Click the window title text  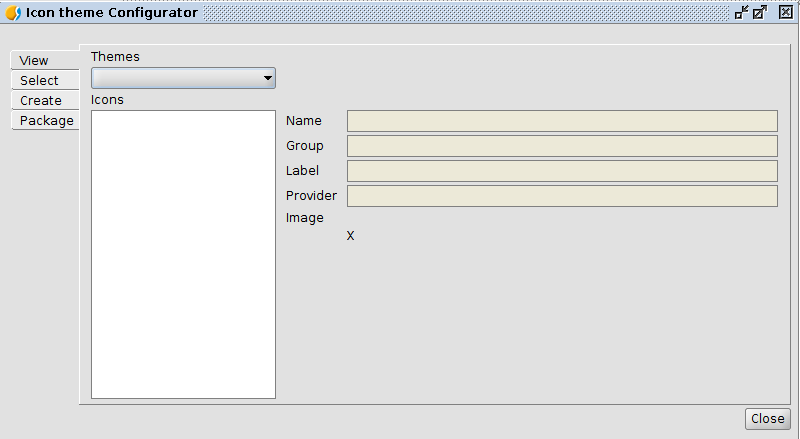pos(111,13)
